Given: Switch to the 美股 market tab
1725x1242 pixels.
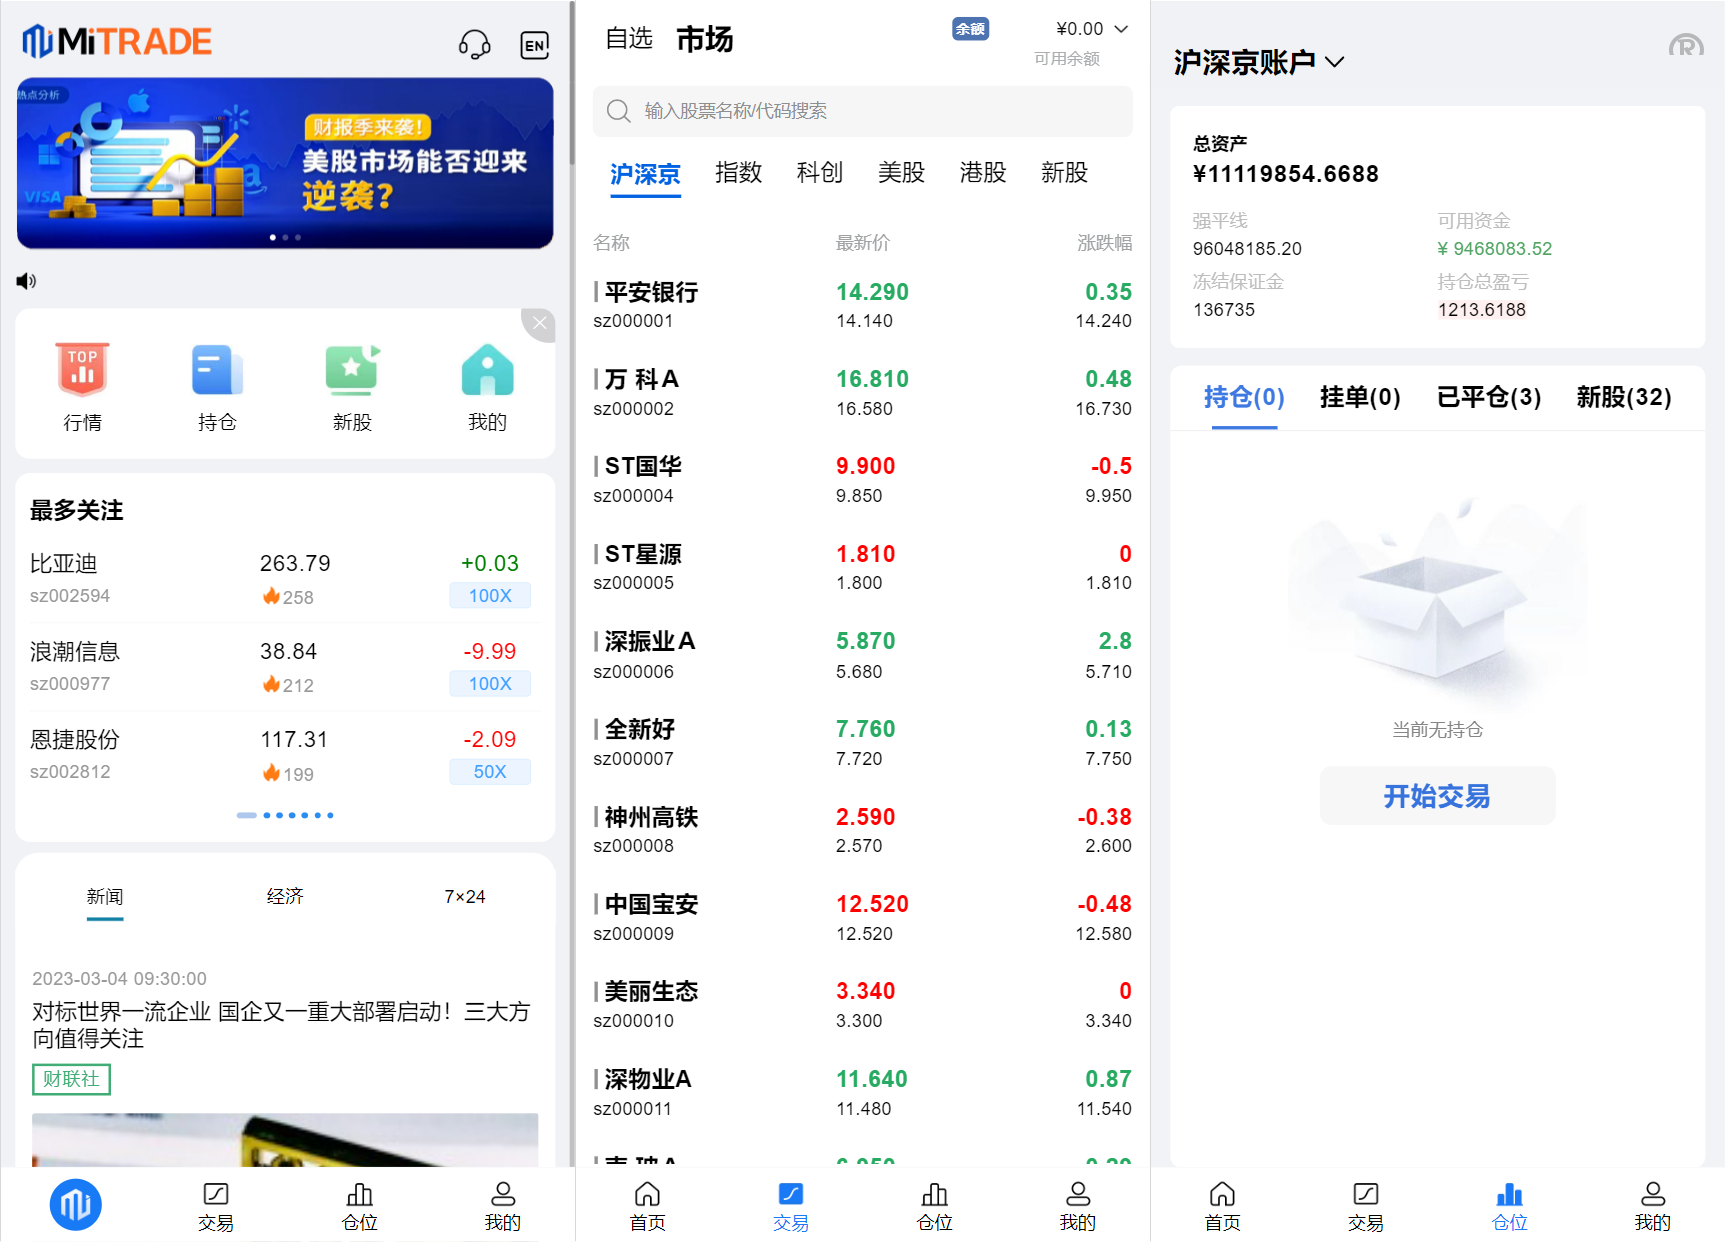Looking at the screenshot, I should (900, 172).
